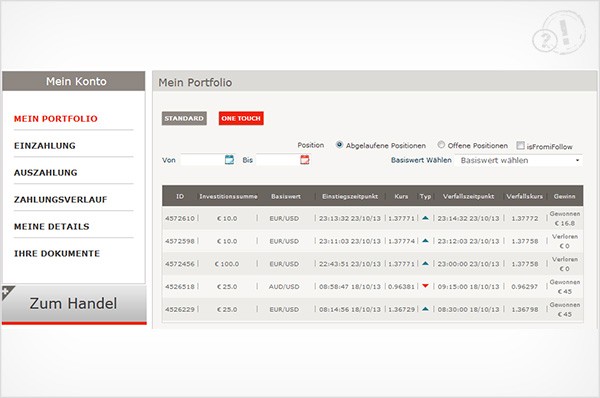Click the Bis date input field
This screenshot has height=398, width=600.
[x=278, y=160]
